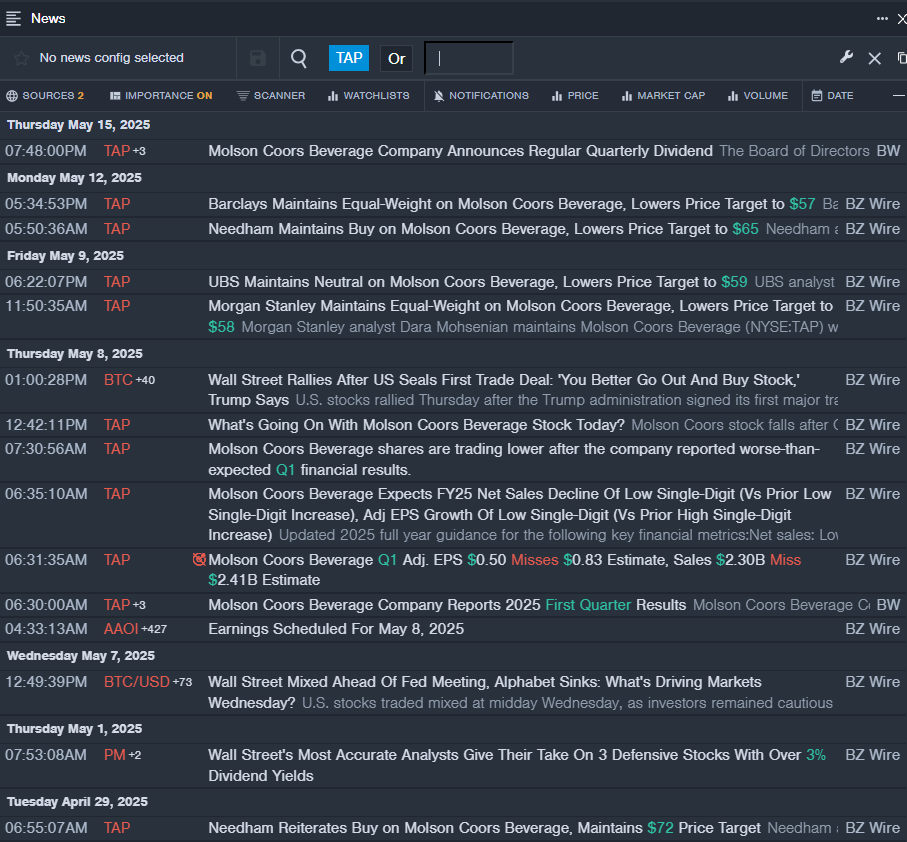
Task: Click the star icon for news config
Action: [21, 58]
